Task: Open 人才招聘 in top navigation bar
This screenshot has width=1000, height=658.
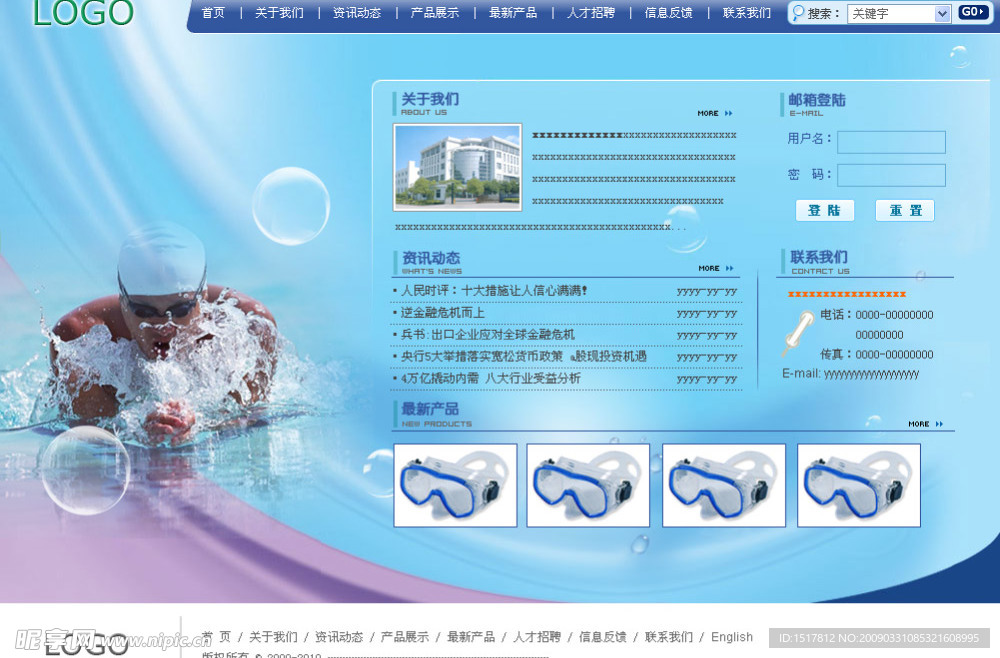Action: pyautogui.click(x=591, y=13)
